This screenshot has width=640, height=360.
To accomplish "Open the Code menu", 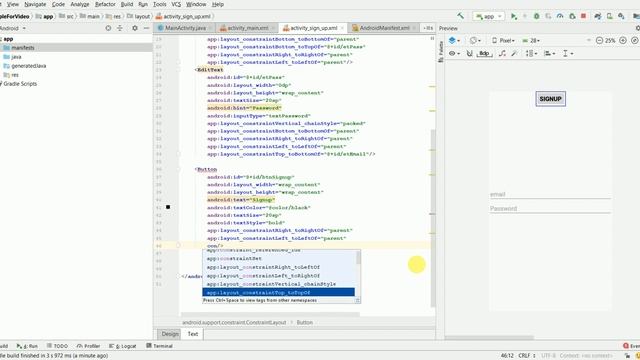I will click(58, 4).
